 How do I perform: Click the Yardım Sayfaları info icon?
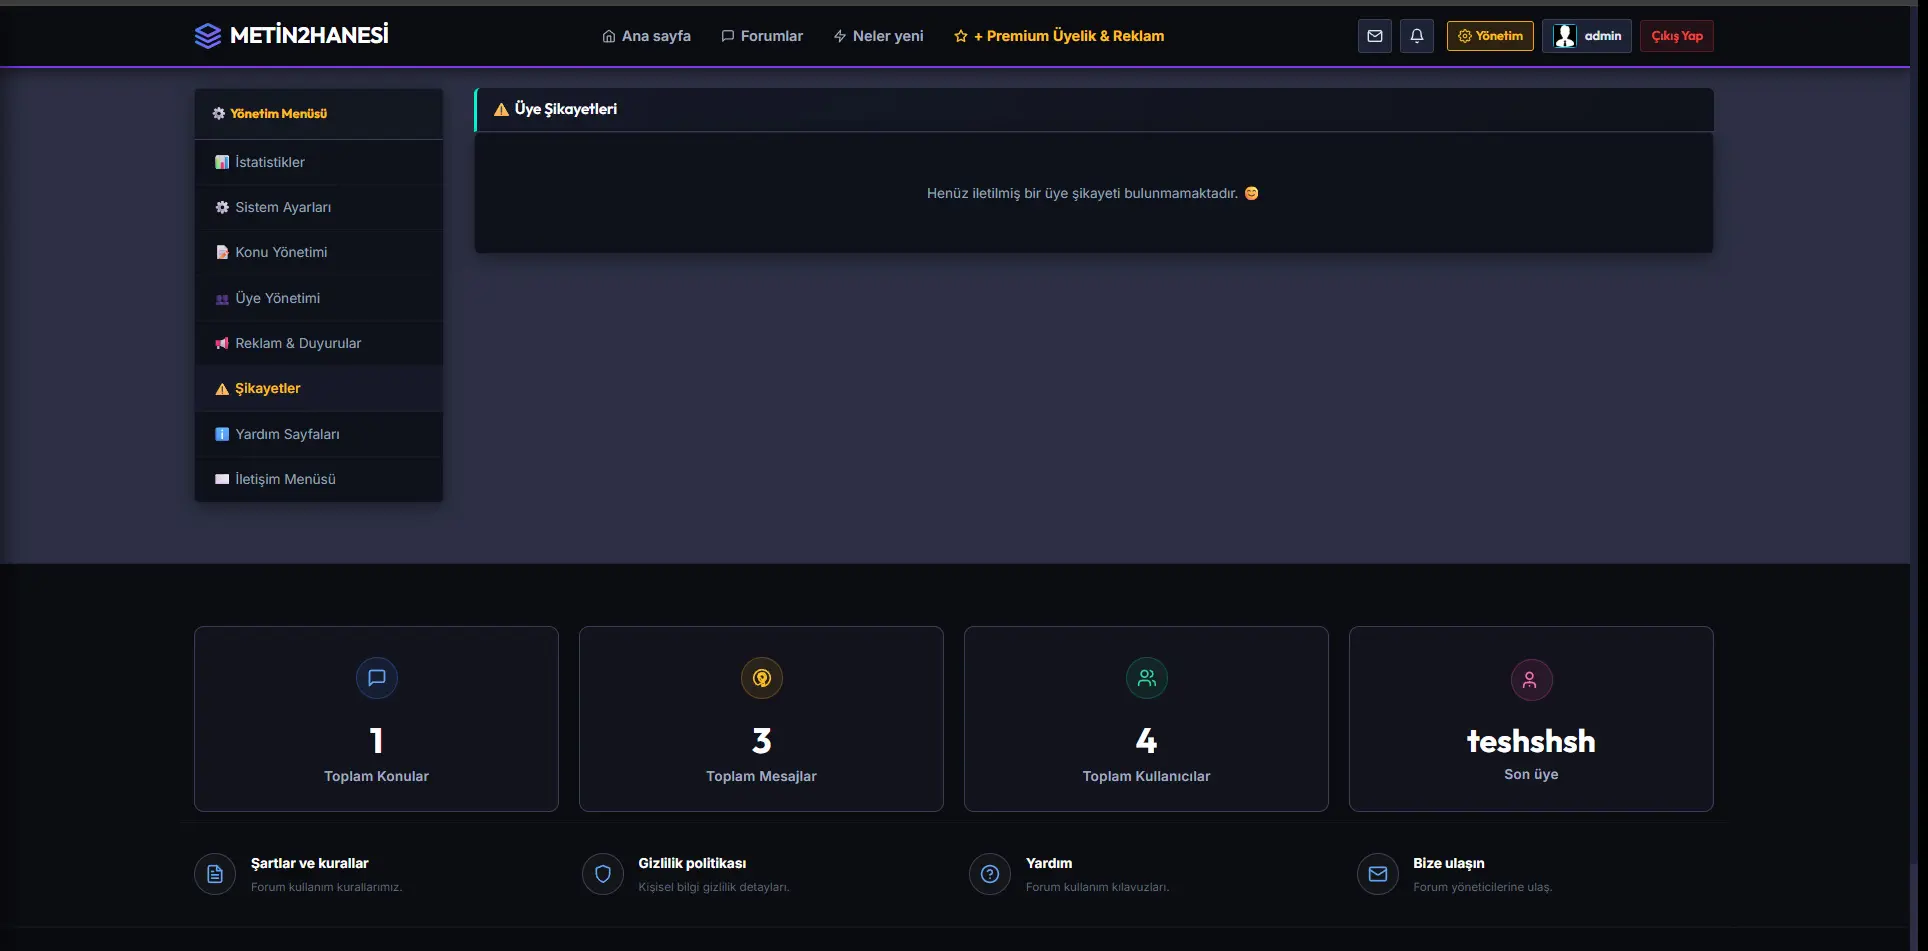222,434
